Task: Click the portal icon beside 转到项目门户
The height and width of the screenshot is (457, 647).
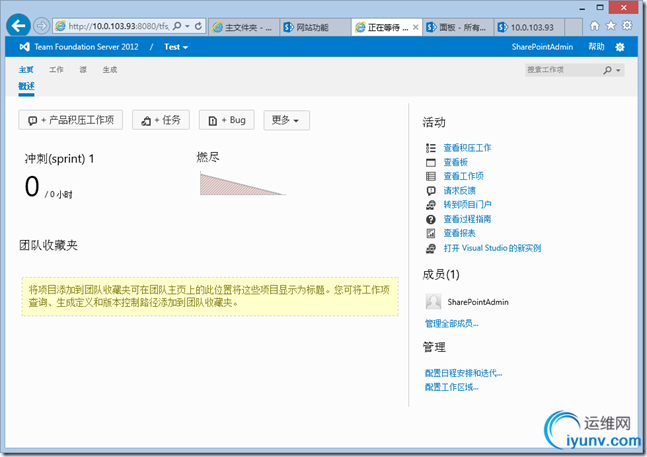Action: pyautogui.click(x=431, y=205)
